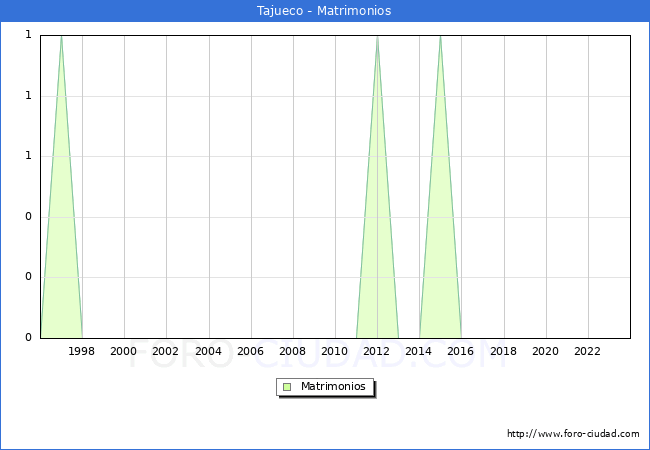Screen dimensions: 650x450
Task: Click the 2014 x-axis label
Action: click(419, 351)
